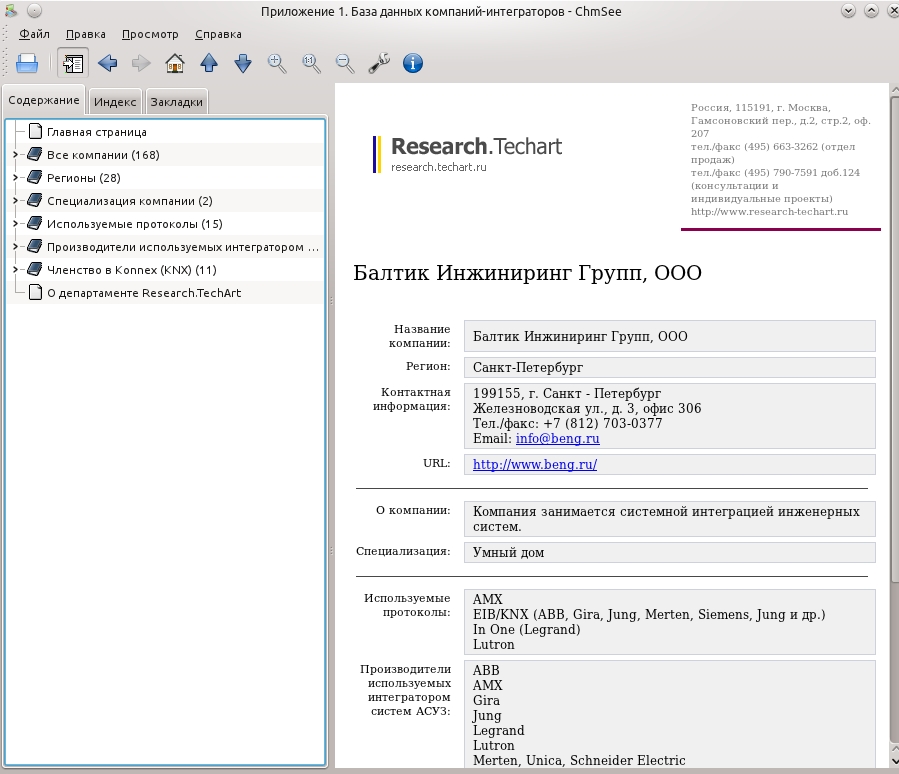The width and height of the screenshot is (899, 774).
Task: Select О департаменте Research.TechArt entry
Action: click(144, 293)
